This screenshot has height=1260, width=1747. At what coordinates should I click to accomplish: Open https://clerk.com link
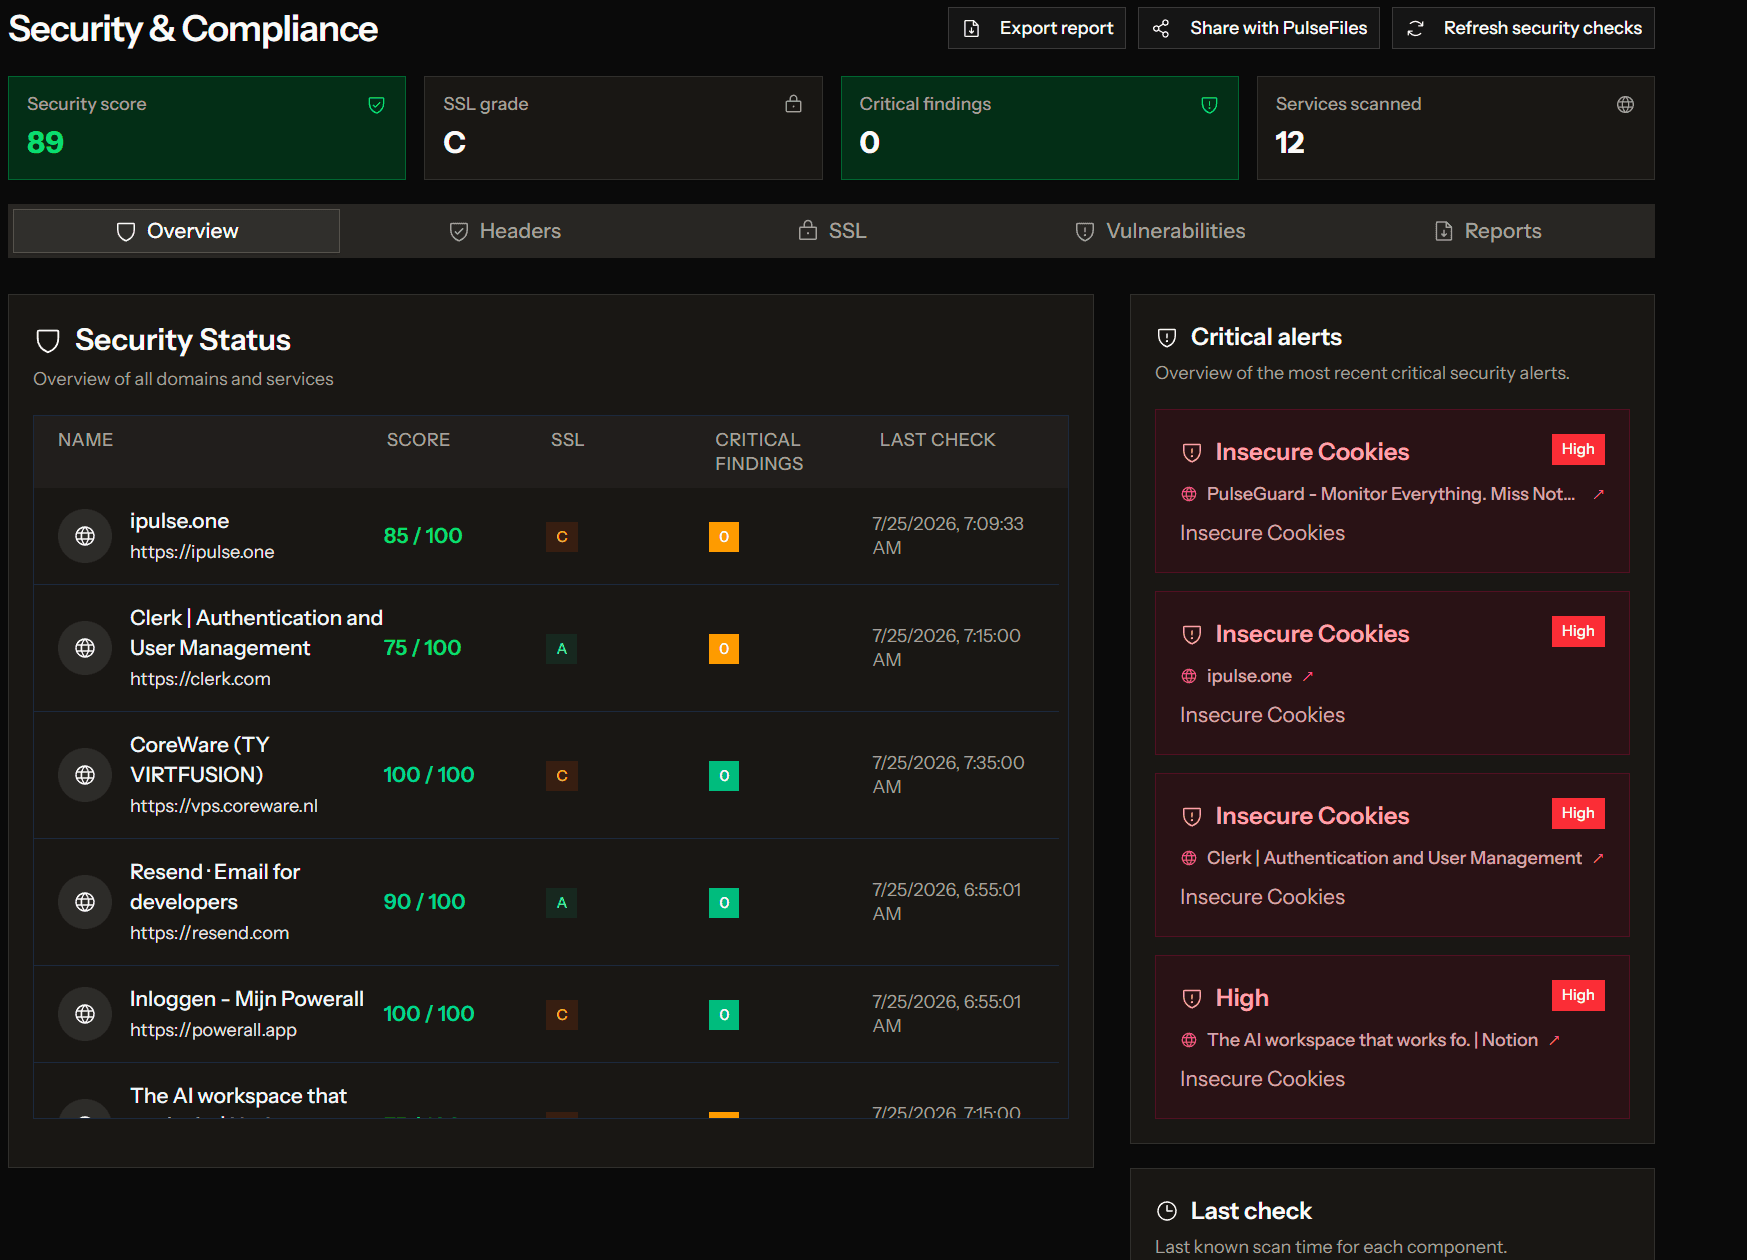(x=200, y=679)
